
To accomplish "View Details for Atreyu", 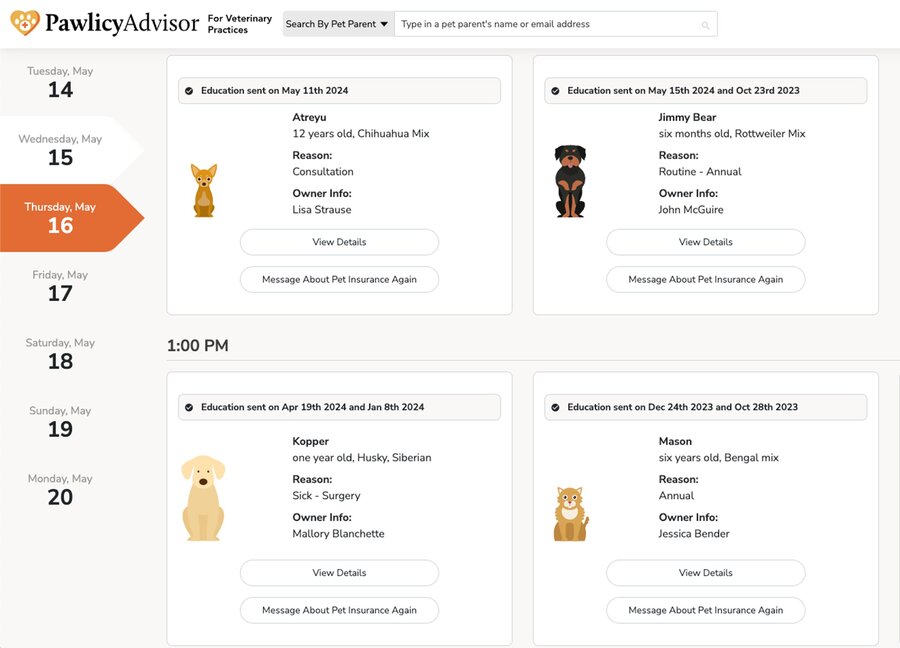I will point(339,242).
